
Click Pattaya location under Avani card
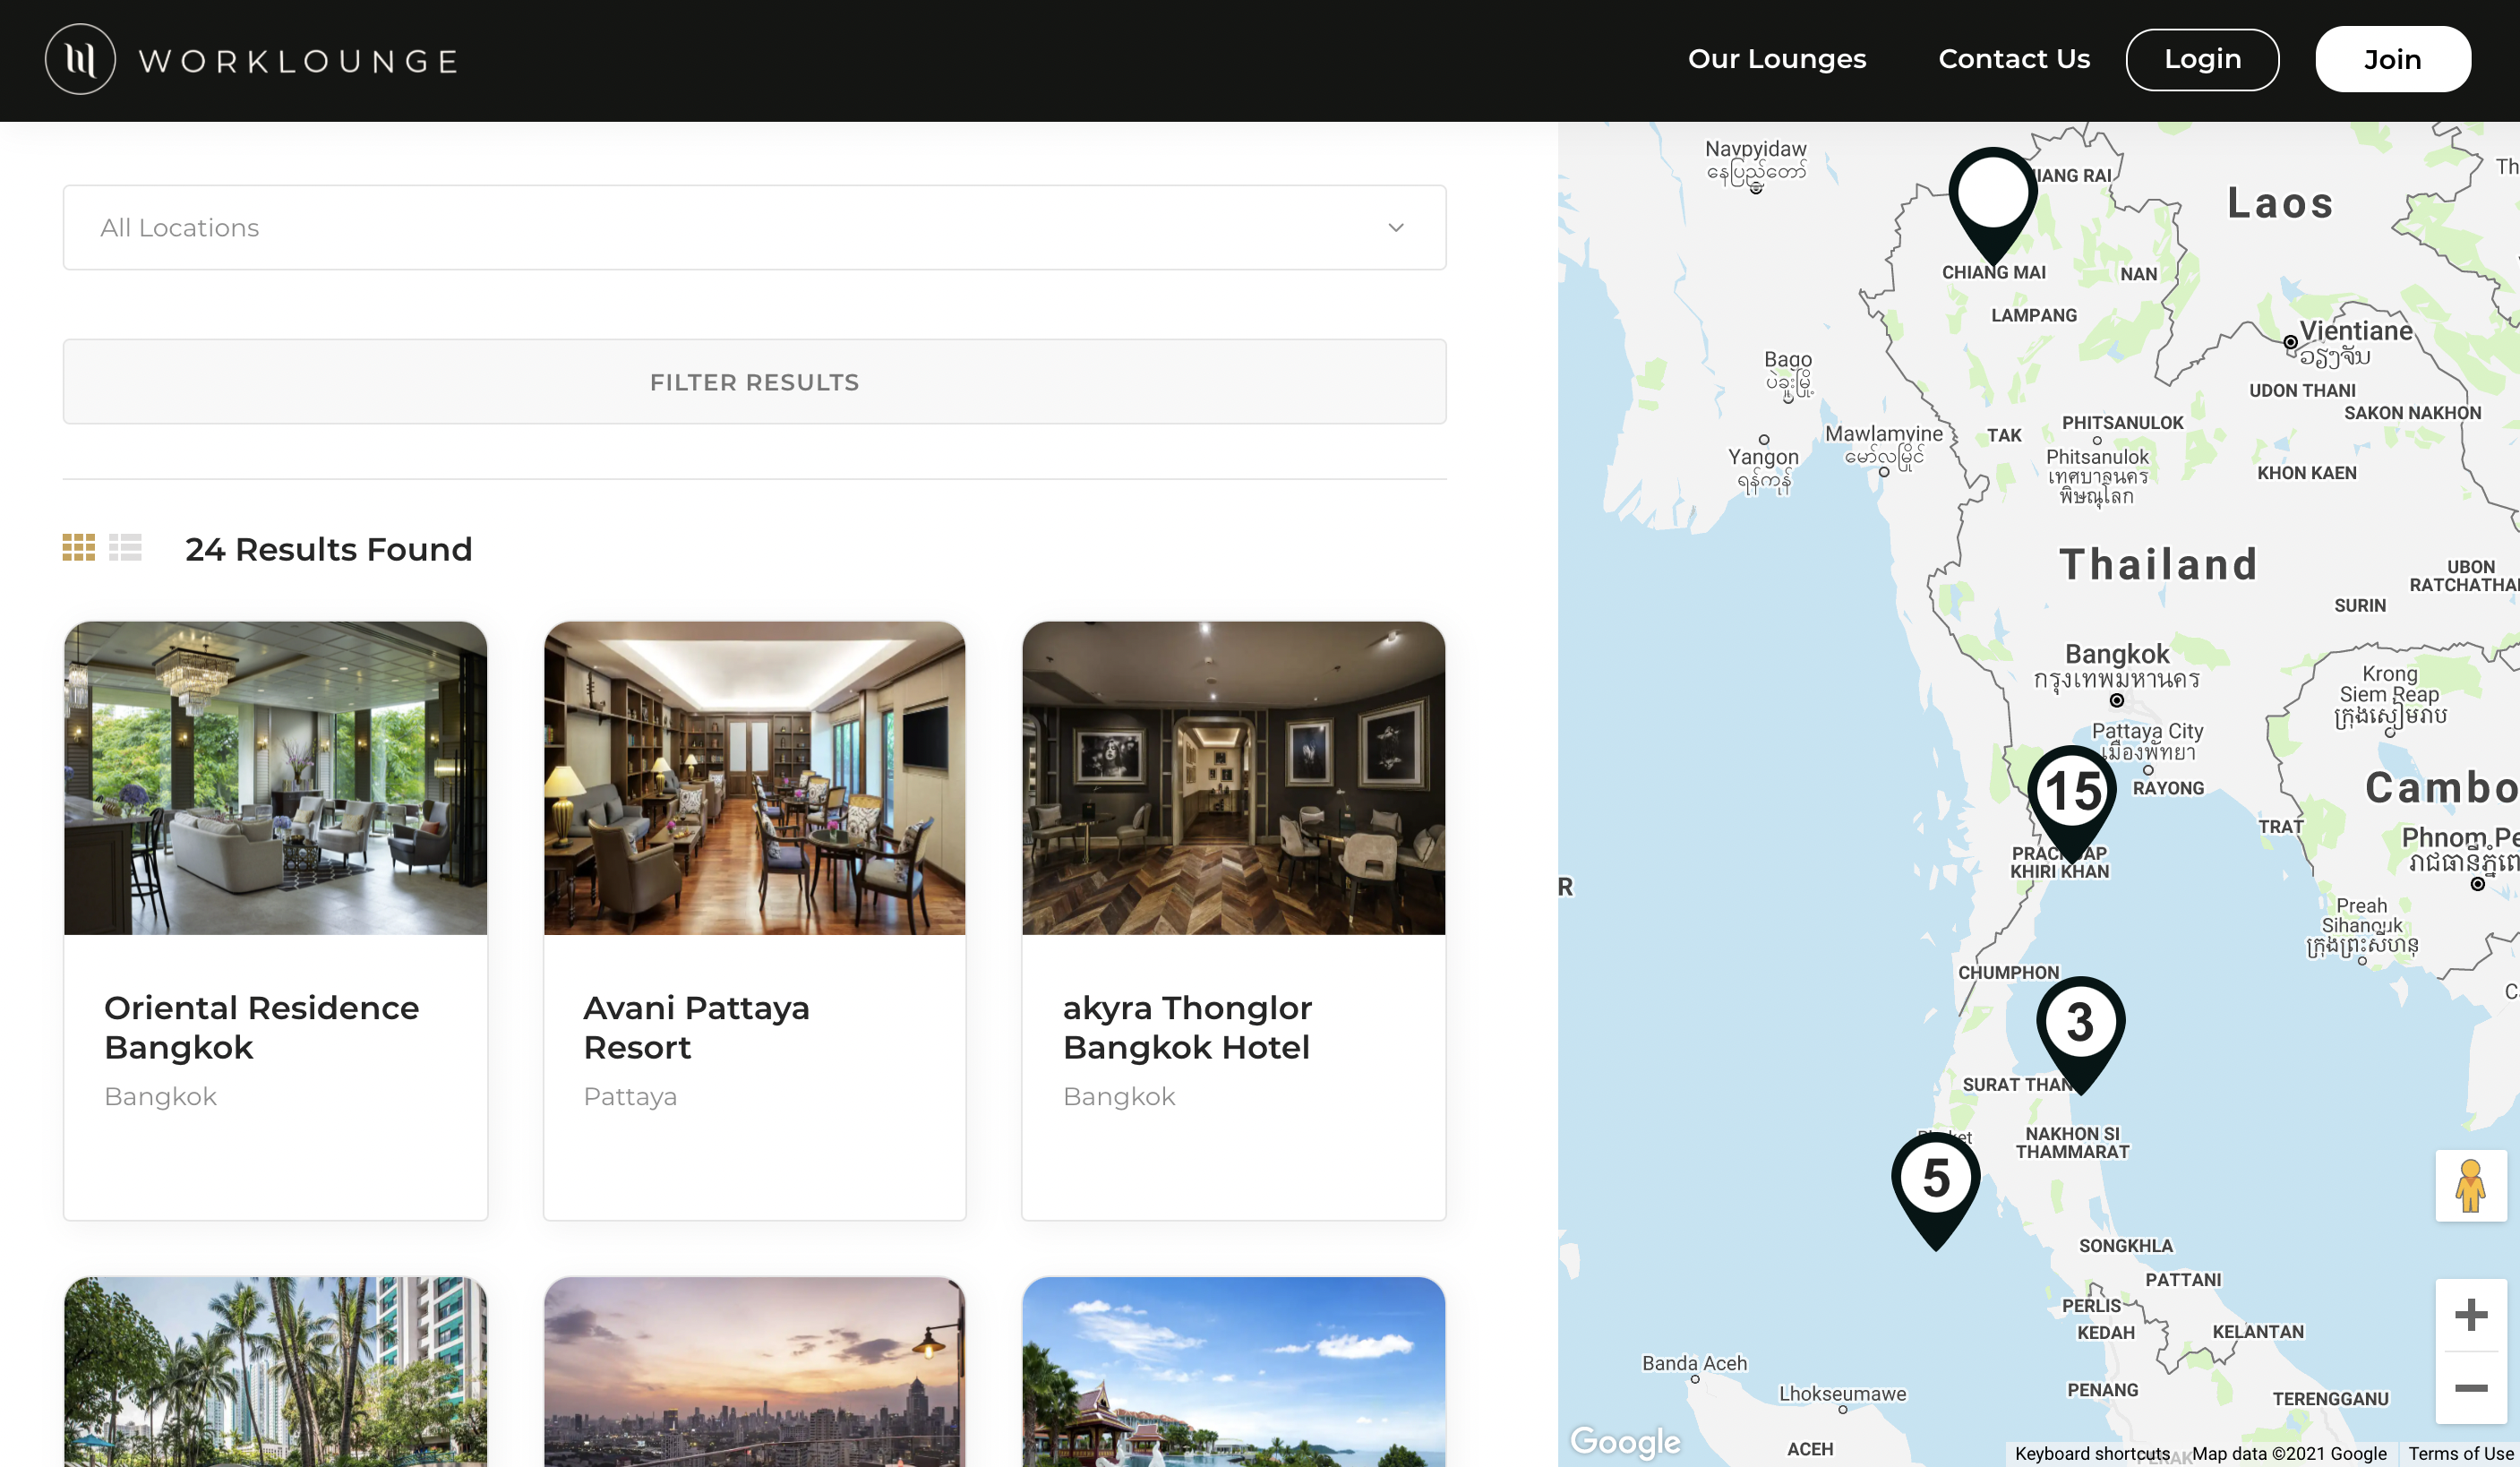pyautogui.click(x=630, y=1097)
